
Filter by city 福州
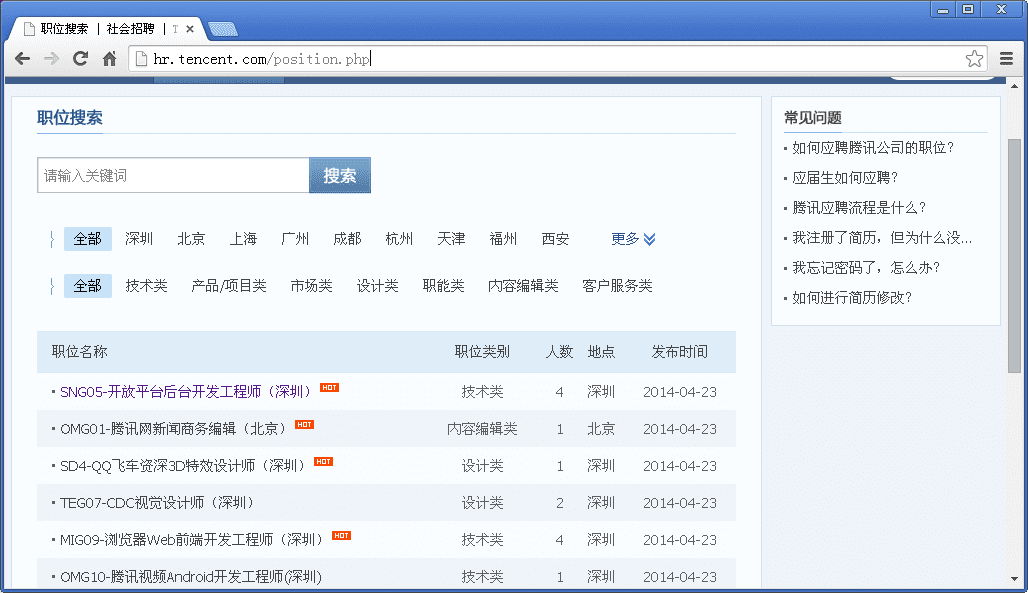pos(503,239)
